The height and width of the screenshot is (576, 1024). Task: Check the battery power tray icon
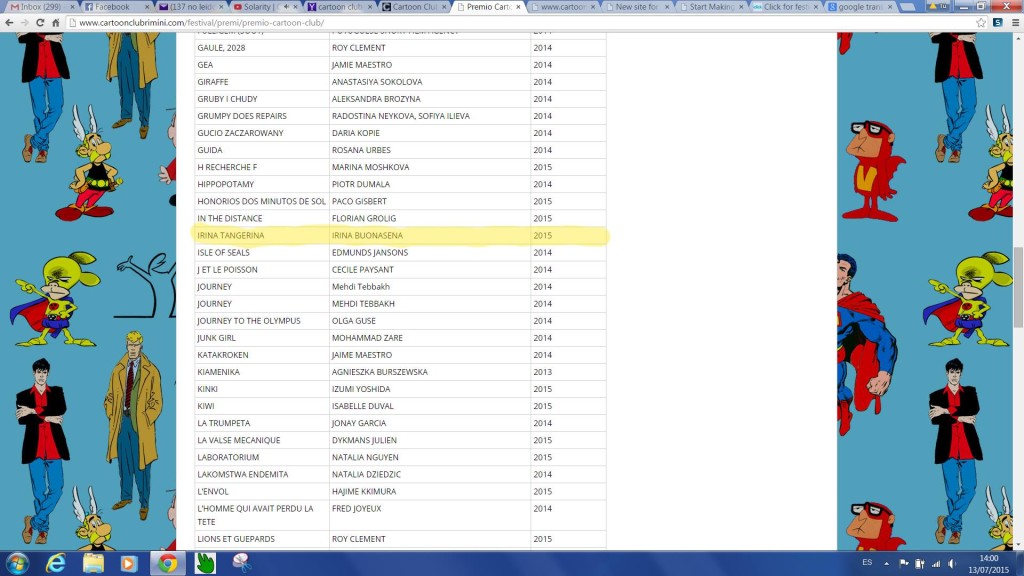point(920,564)
